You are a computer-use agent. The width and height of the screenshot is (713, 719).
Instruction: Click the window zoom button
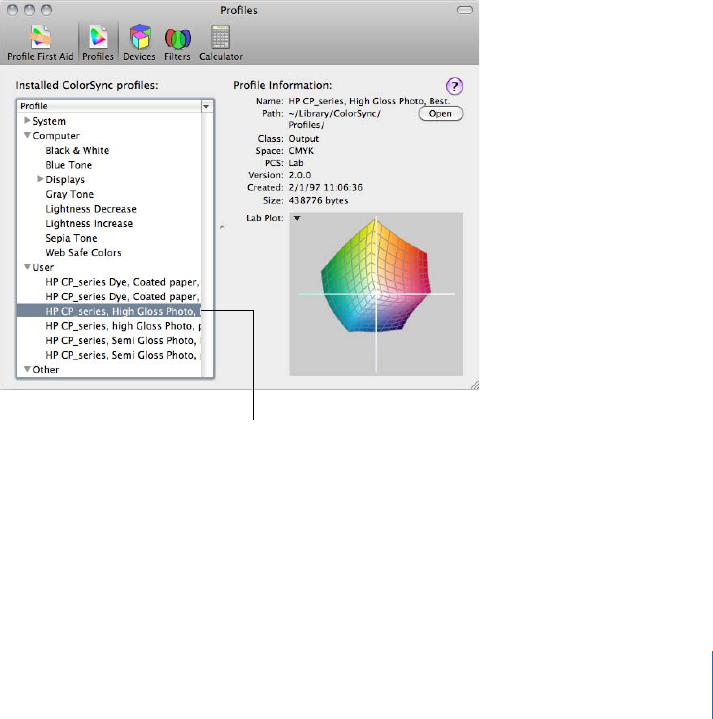tap(46, 10)
